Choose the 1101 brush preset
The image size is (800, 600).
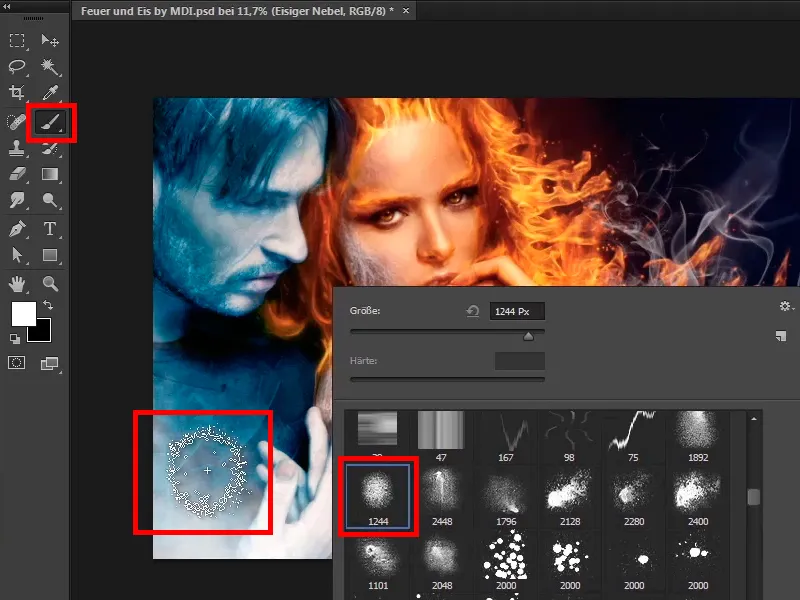(378, 560)
